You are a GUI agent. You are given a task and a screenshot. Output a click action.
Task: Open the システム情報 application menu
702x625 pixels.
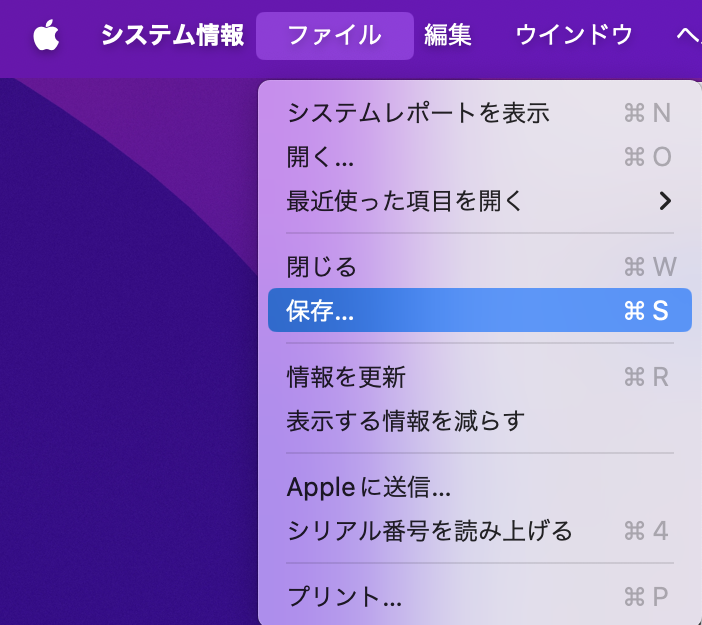coord(172,35)
